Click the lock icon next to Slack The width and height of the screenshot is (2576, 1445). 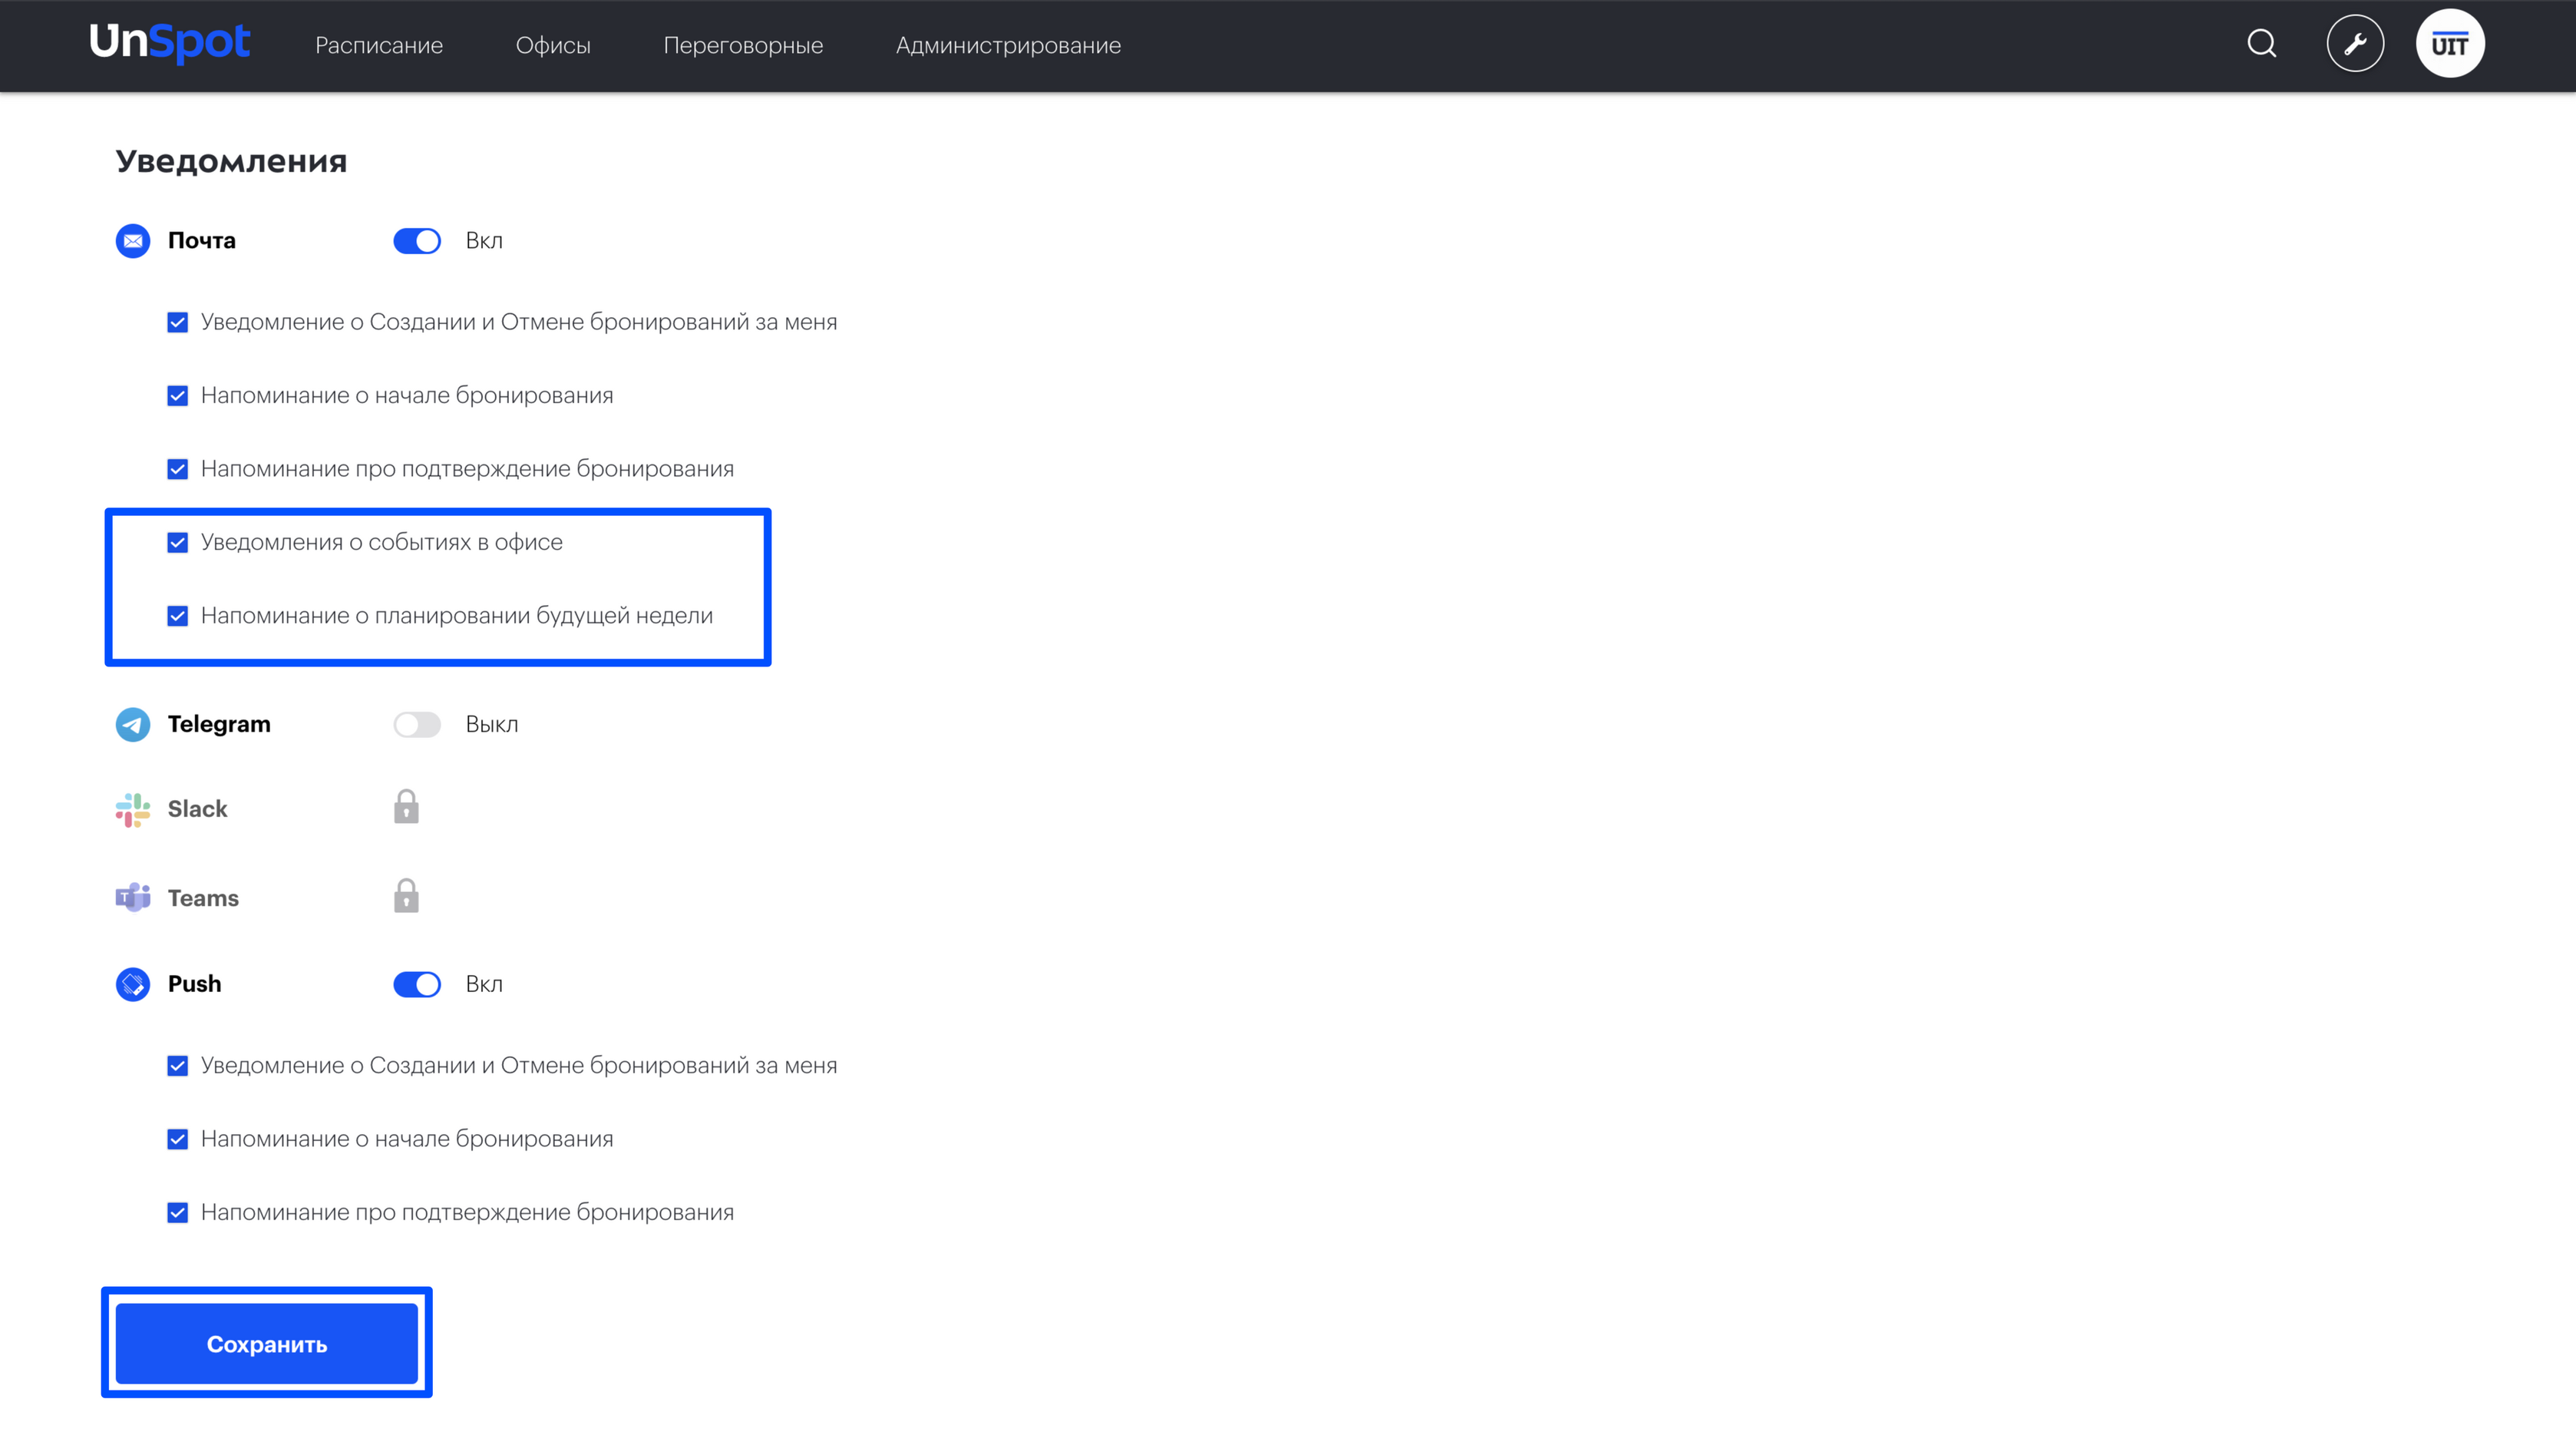[x=406, y=806]
